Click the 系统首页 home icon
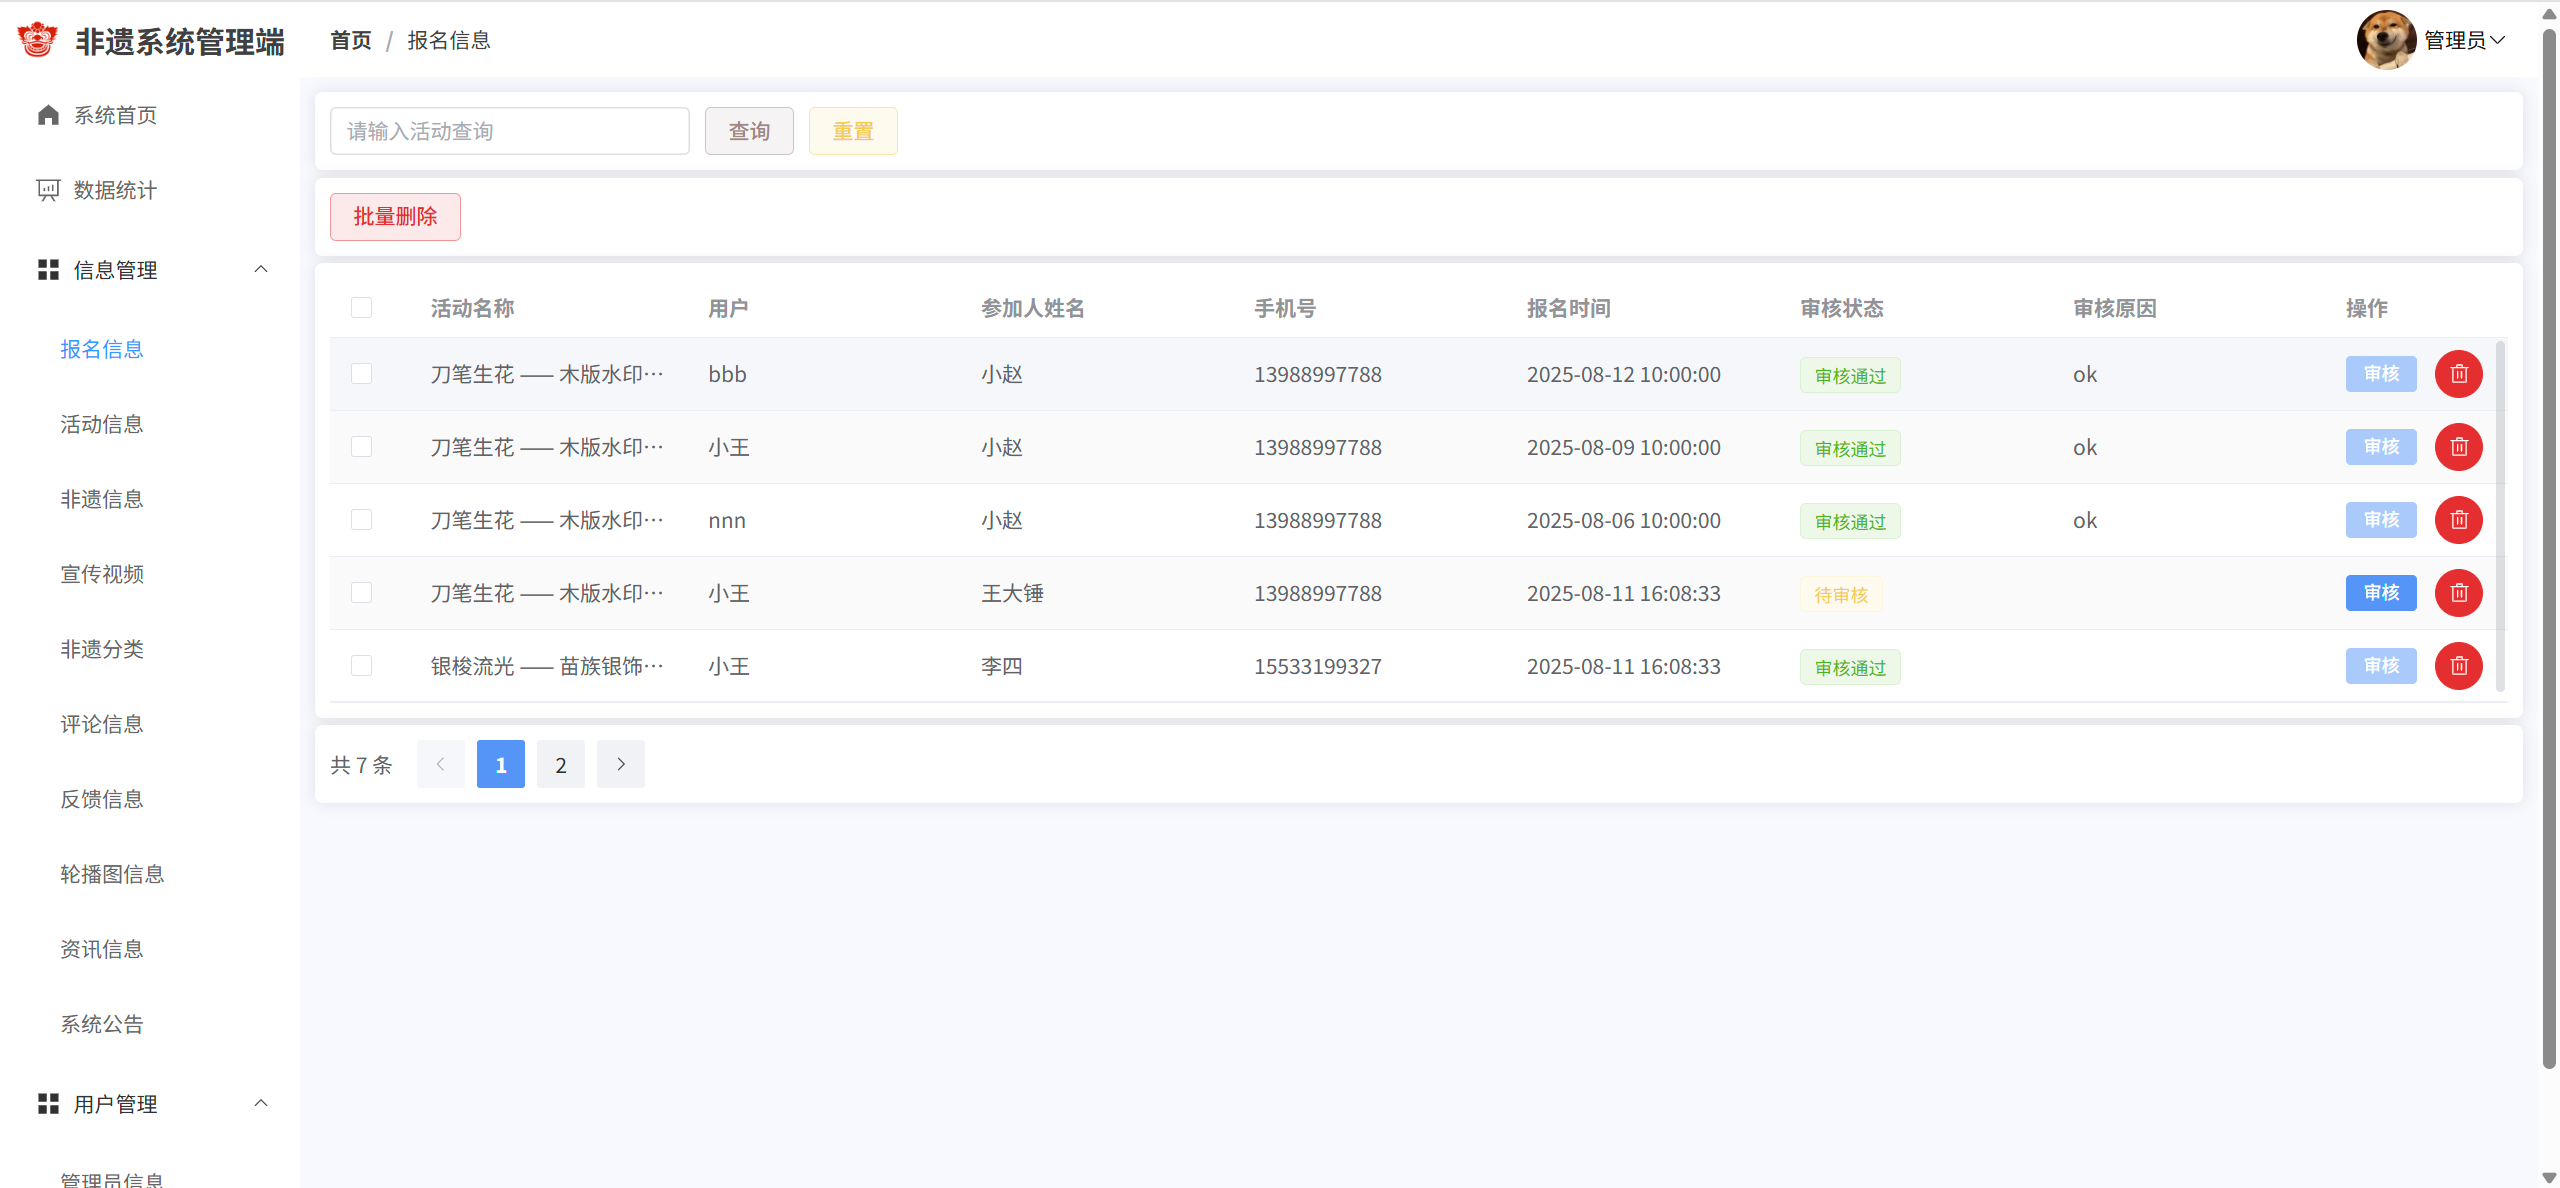 tap(48, 115)
